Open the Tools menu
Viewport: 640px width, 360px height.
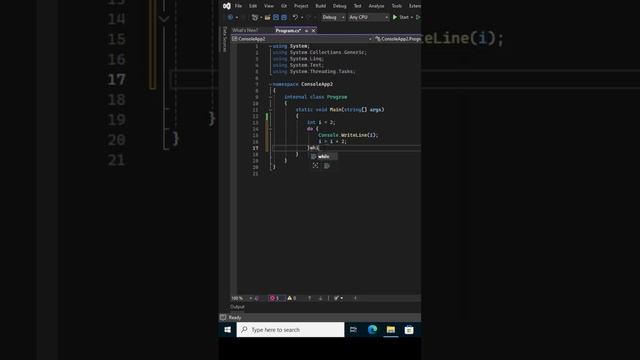[396, 6]
